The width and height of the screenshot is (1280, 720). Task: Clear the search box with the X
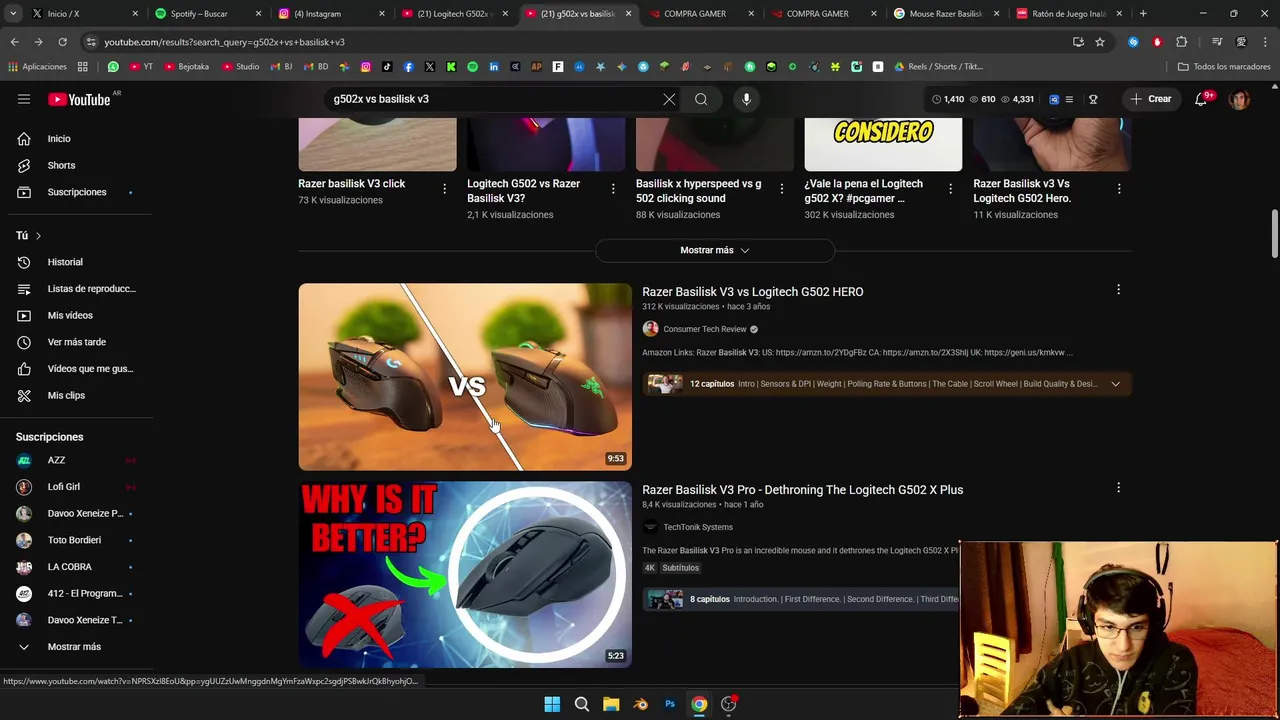click(x=669, y=99)
